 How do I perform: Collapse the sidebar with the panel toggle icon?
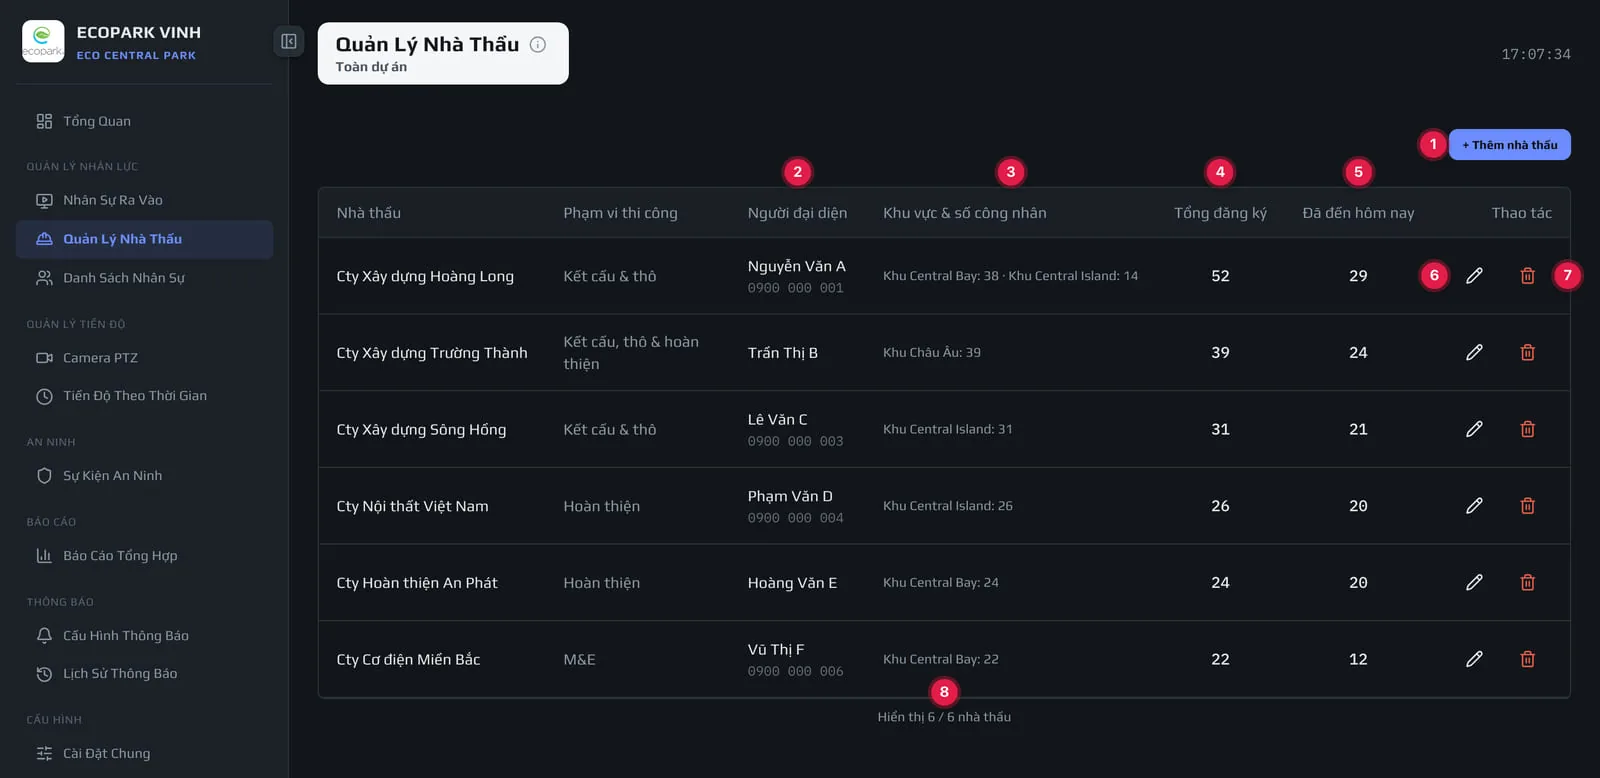click(x=288, y=41)
